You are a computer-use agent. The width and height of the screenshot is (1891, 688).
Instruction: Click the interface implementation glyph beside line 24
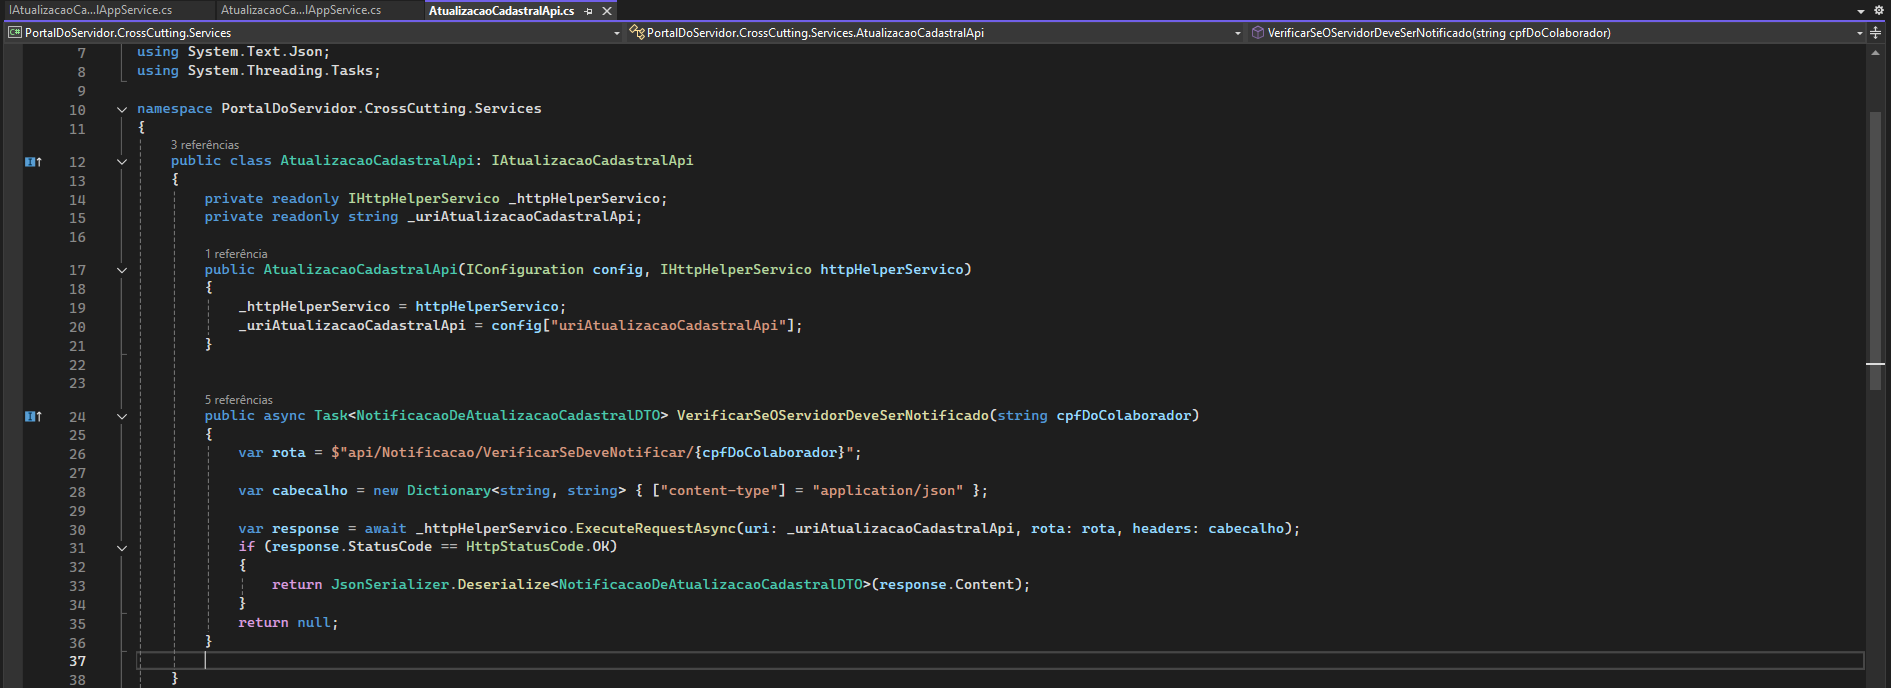tap(33, 417)
